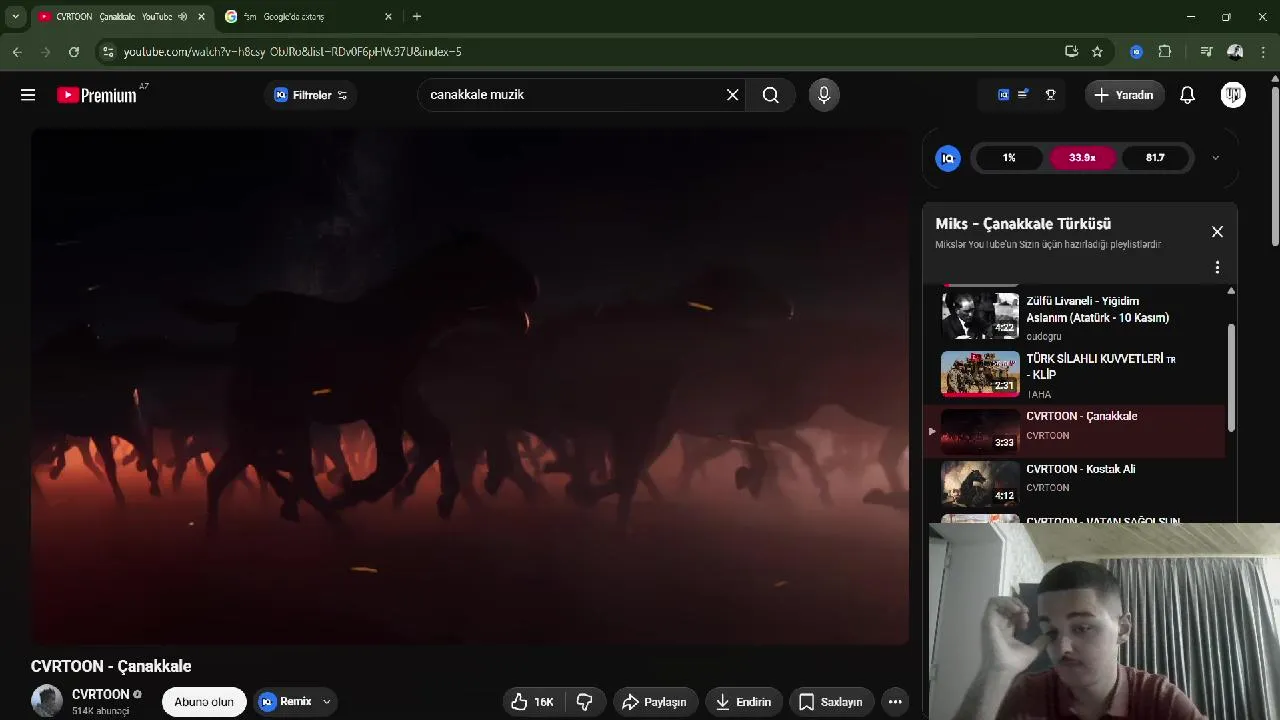This screenshot has width=1280, height=720.
Task: Open the tab search dropdown arrow
Action: [15, 17]
